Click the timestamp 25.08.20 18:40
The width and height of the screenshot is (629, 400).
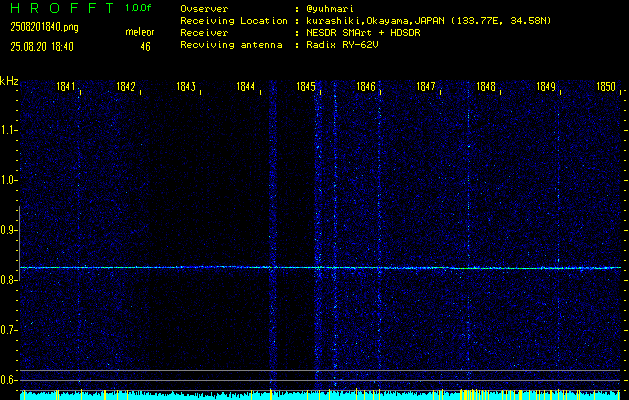(42, 47)
